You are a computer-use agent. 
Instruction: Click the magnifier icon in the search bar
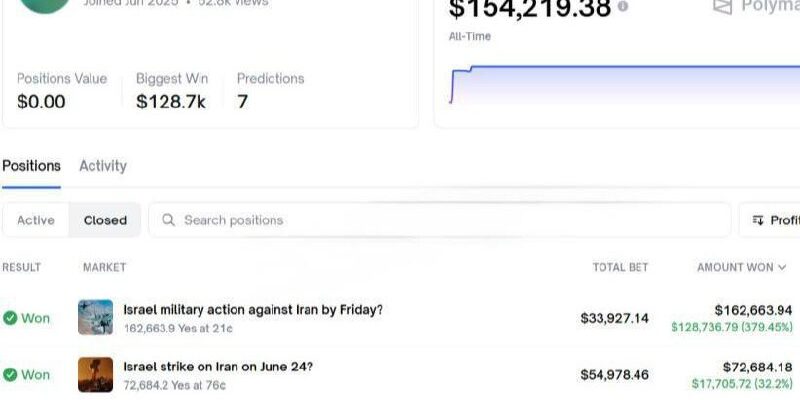(168, 220)
